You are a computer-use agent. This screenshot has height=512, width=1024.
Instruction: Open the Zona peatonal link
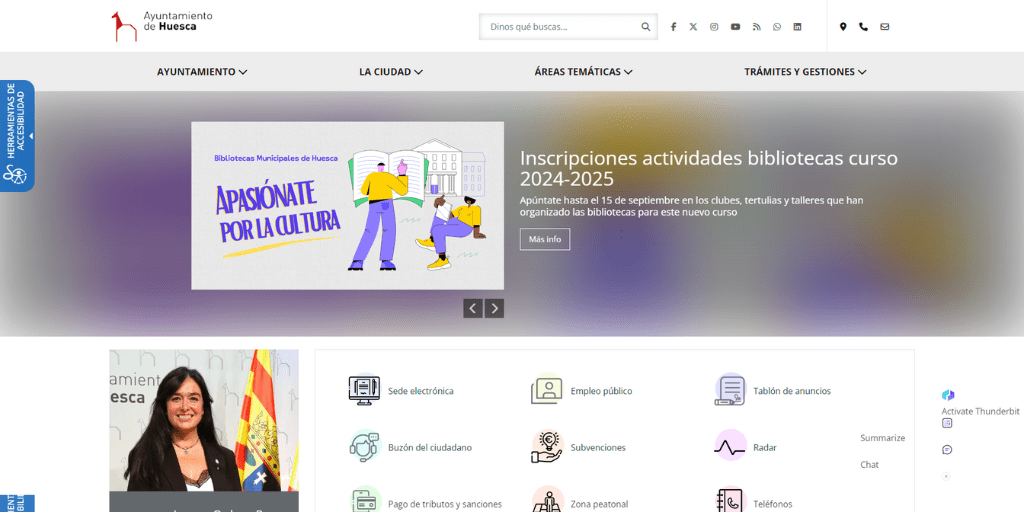click(600, 504)
